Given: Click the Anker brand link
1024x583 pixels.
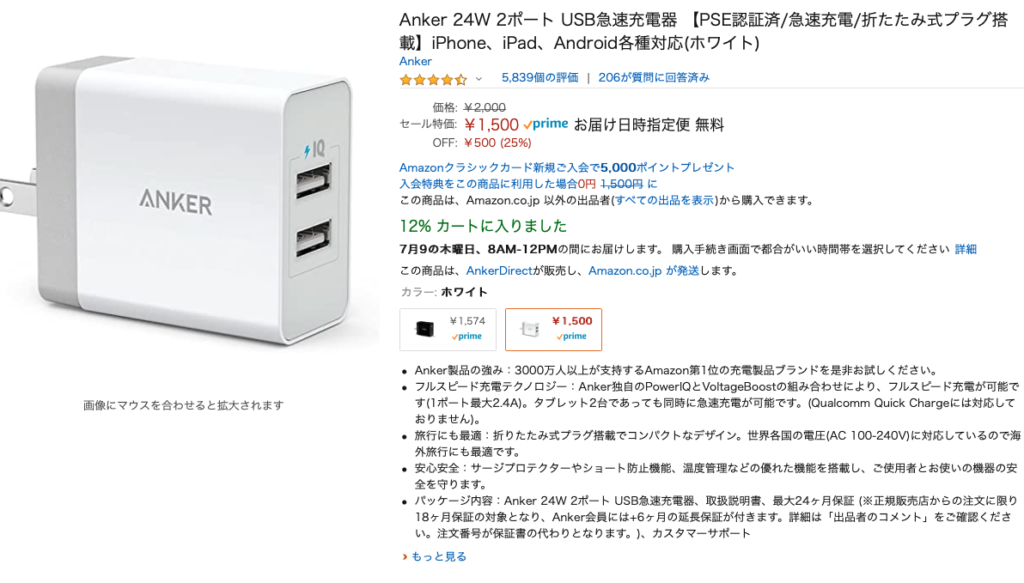Looking at the screenshot, I should [x=415, y=61].
